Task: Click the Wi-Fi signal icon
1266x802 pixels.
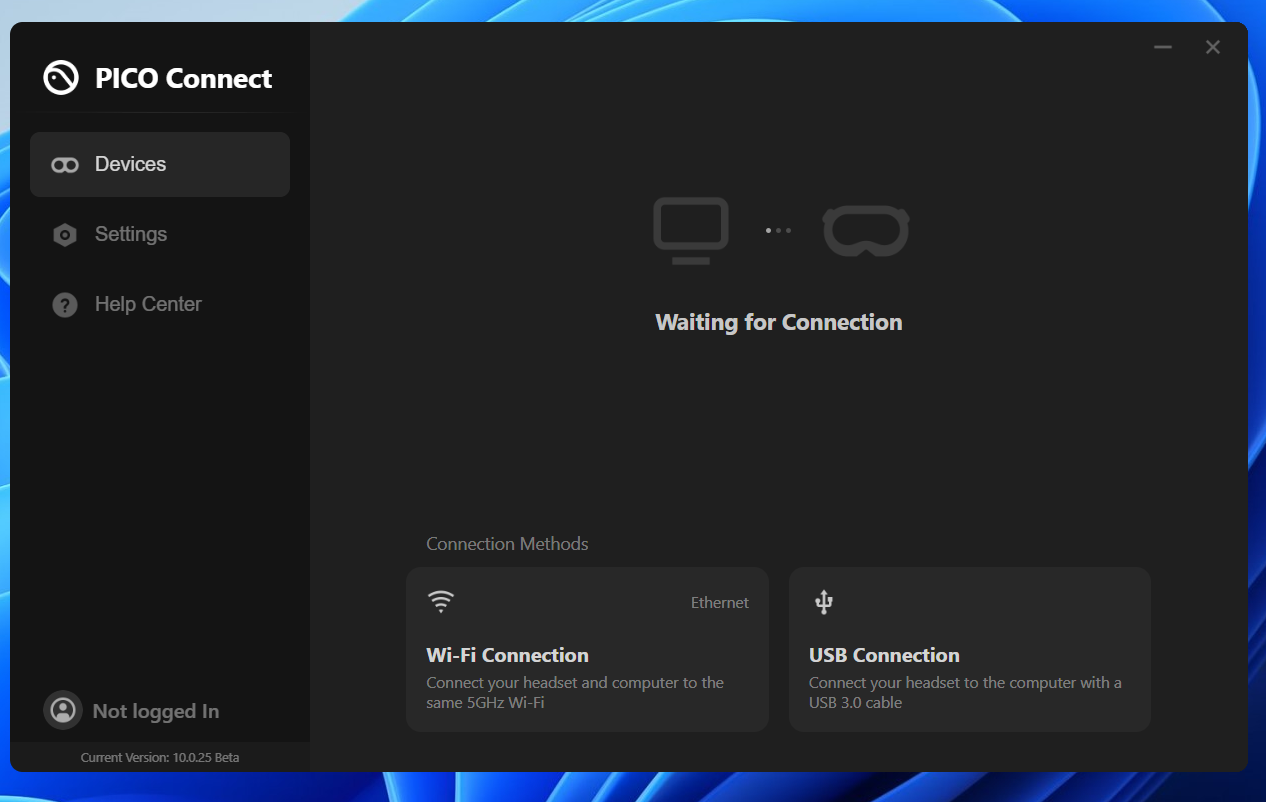Action: click(441, 601)
